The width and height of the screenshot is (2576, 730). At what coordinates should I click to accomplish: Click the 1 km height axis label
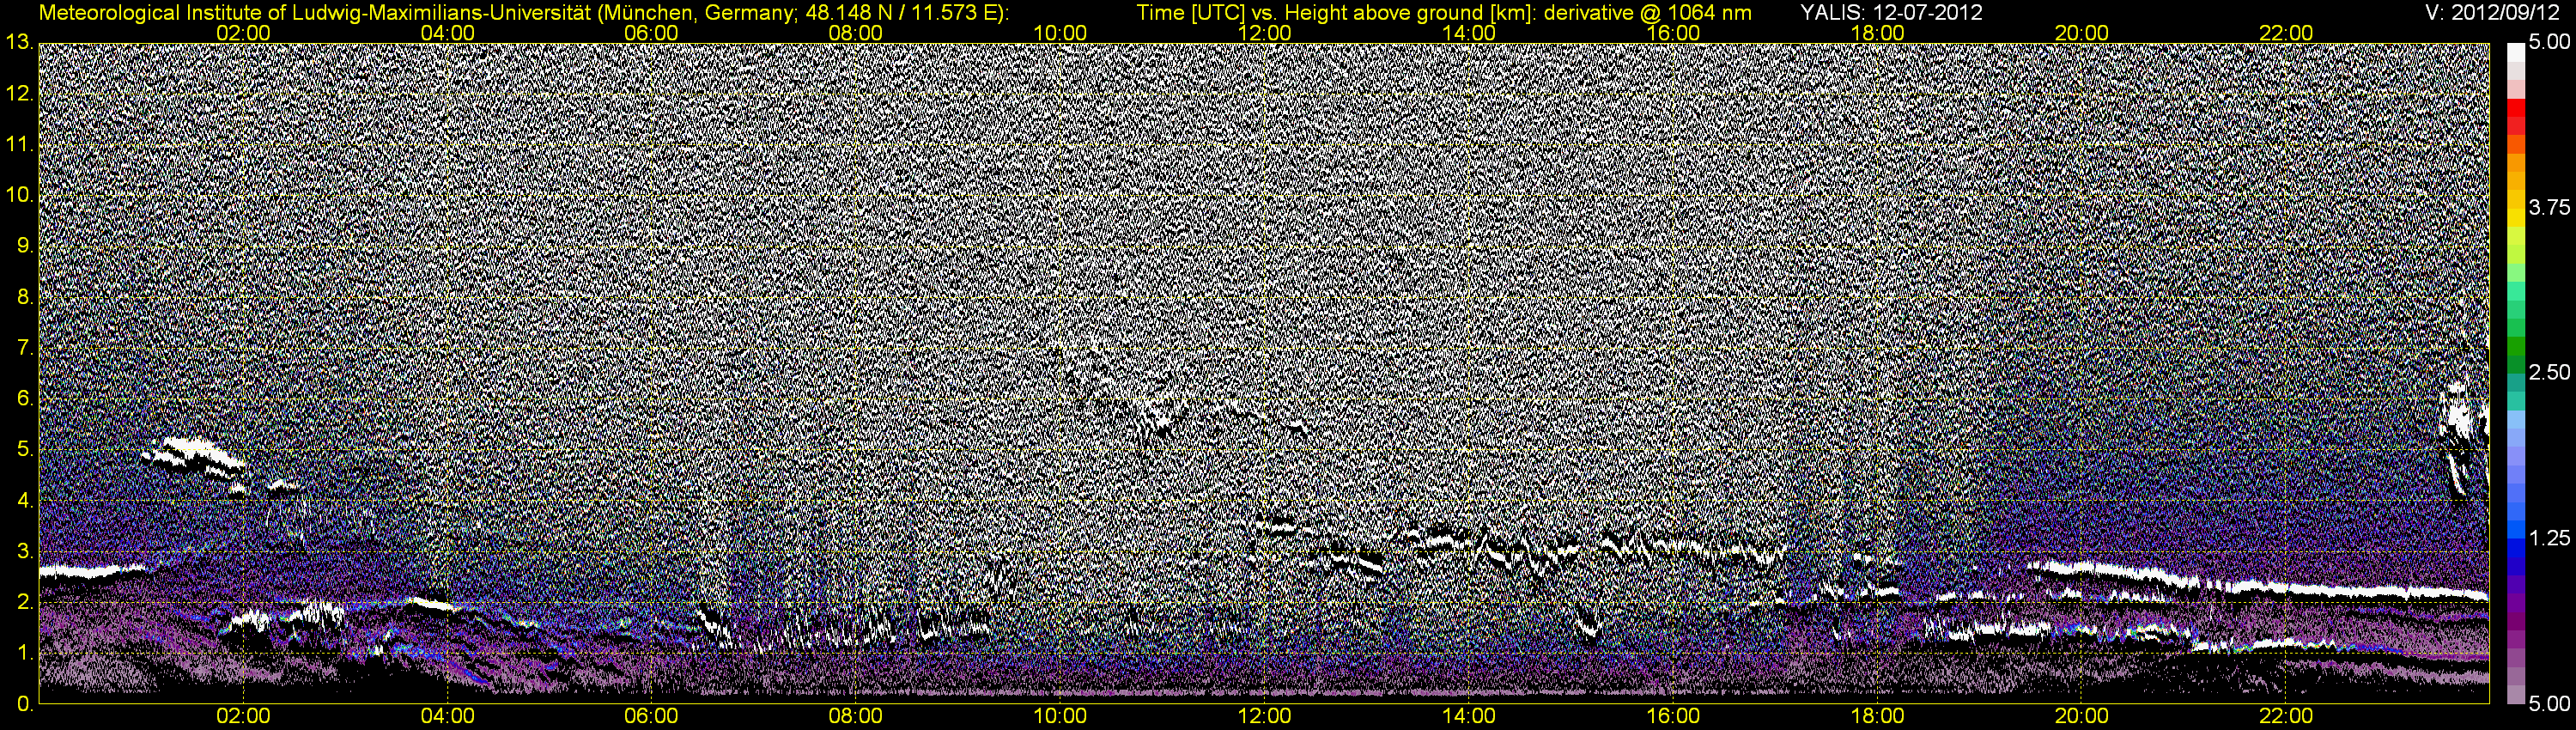click(x=25, y=654)
